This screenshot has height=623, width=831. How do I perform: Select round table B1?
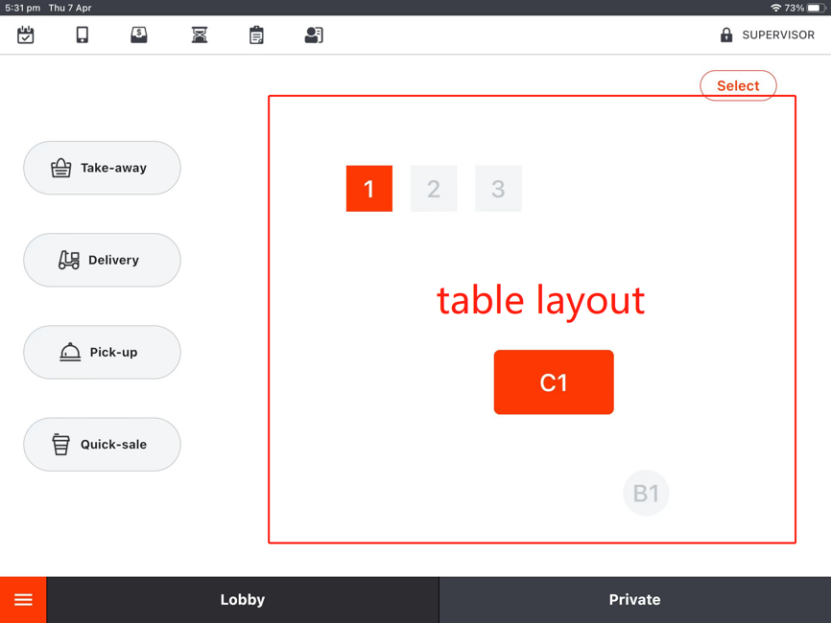pyautogui.click(x=646, y=493)
